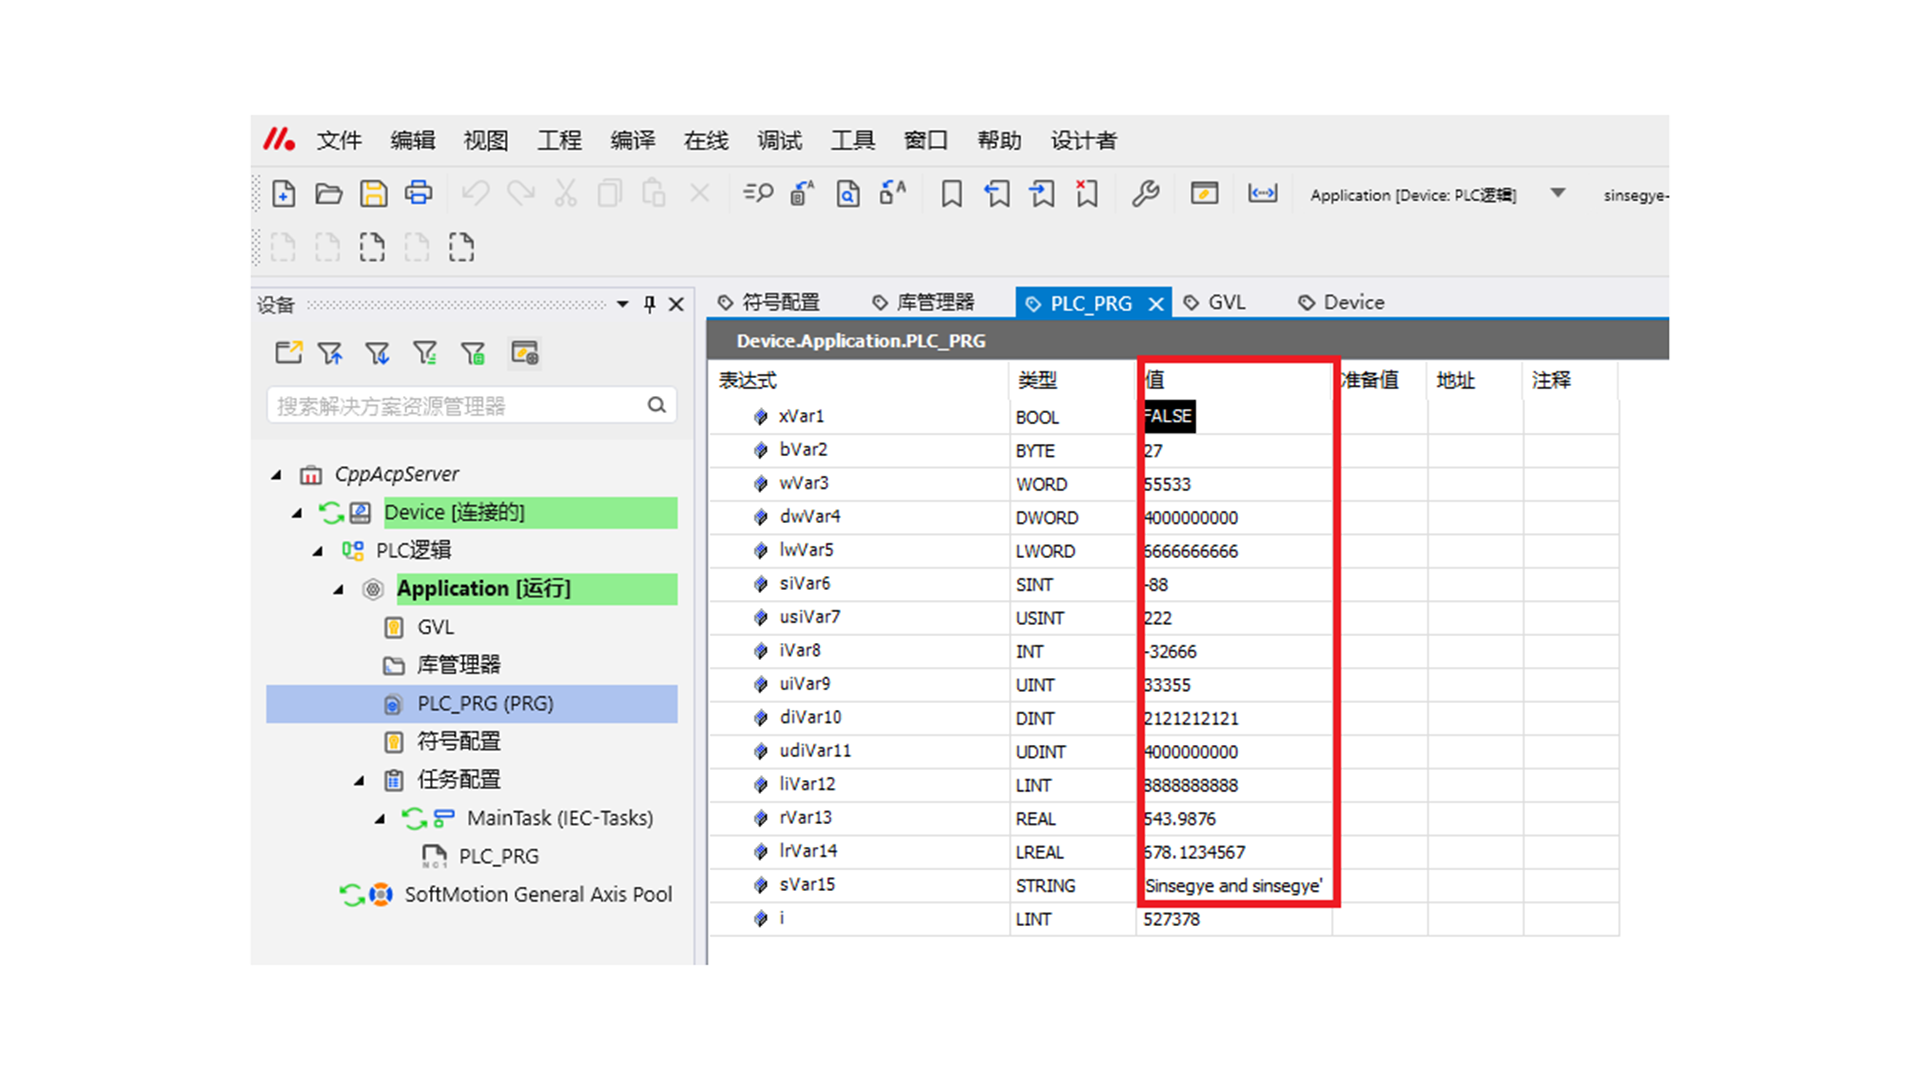Select Device [连接的] in tree
Image resolution: width=1920 pixels, height=1080 pixels.
pyautogui.click(x=454, y=513)
